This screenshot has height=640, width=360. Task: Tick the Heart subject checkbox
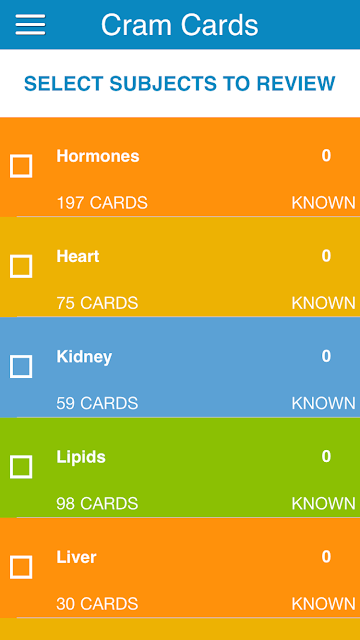point(21,267)
